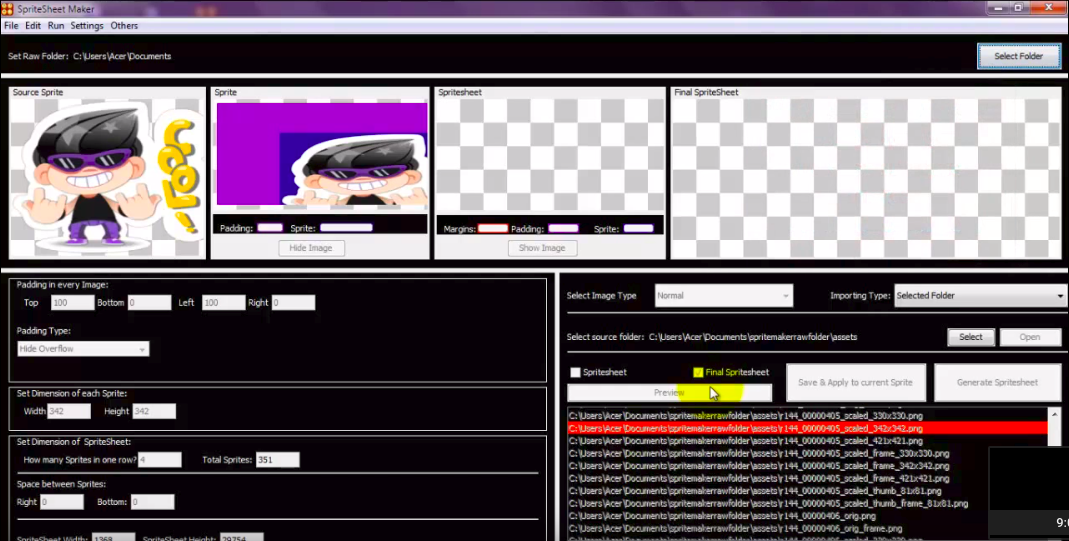Click the red Margins color swatch
Image resolution: width=1069 pixels, height=541 pixels.
click(x=493, y=229)
